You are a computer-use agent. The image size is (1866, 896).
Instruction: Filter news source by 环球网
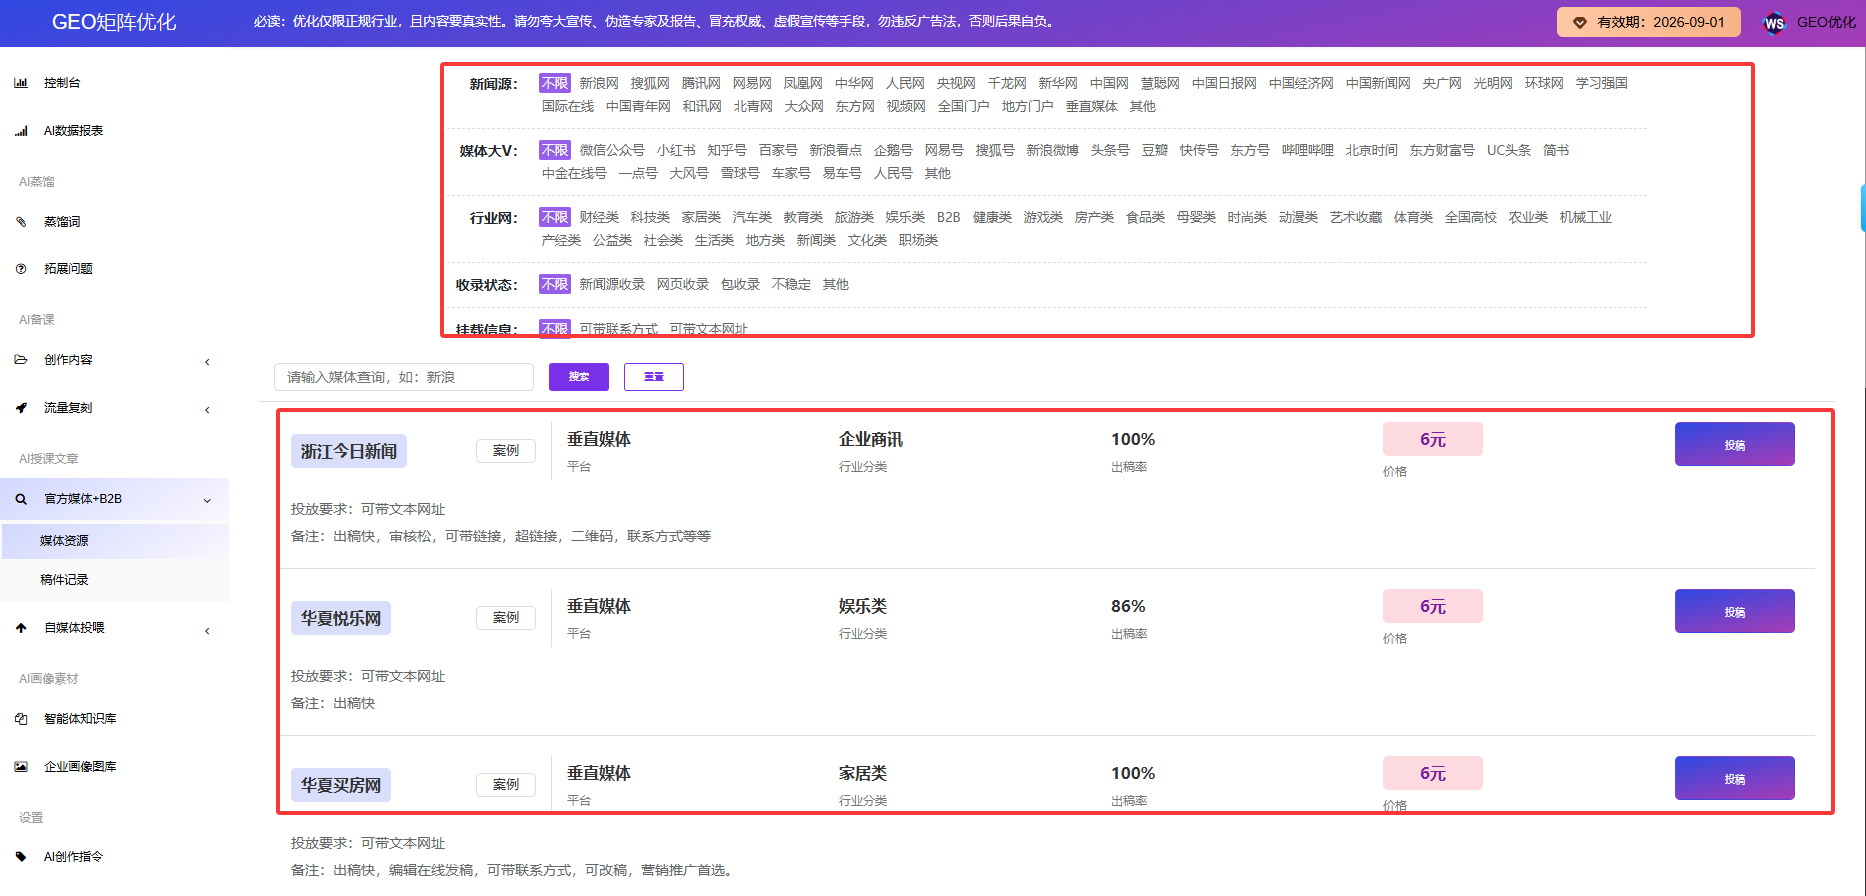pos(1544,83)
